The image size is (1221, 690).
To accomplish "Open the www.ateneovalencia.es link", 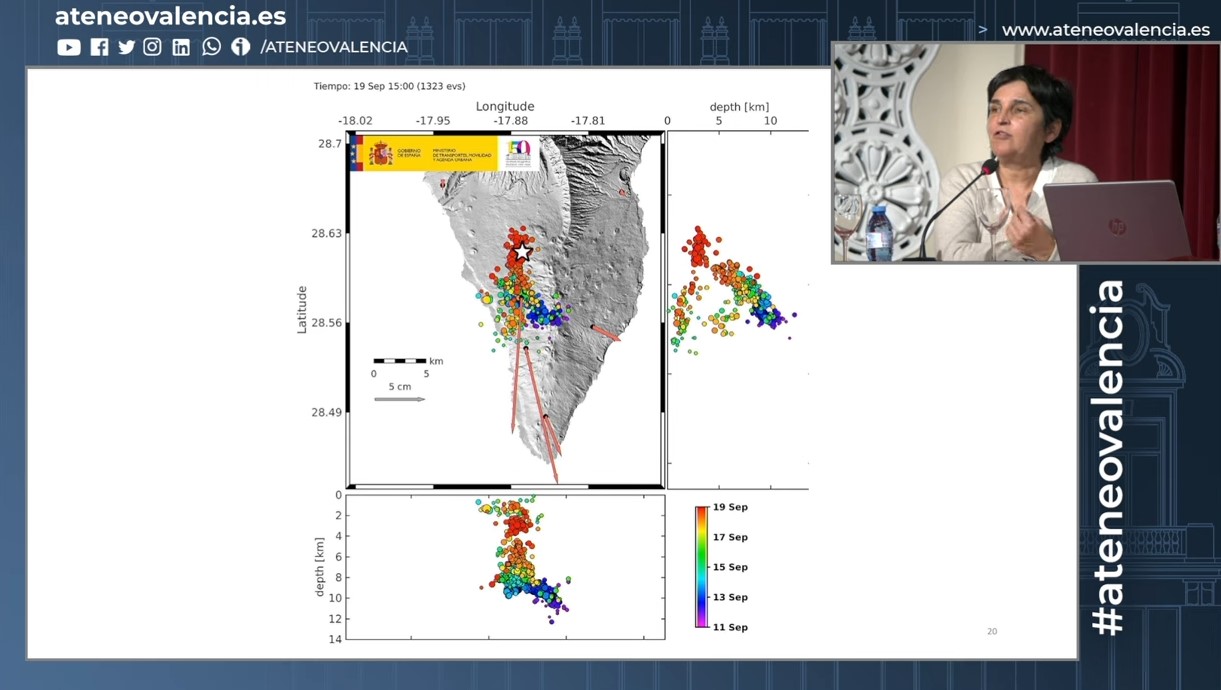I will [x=1105, y=30].
